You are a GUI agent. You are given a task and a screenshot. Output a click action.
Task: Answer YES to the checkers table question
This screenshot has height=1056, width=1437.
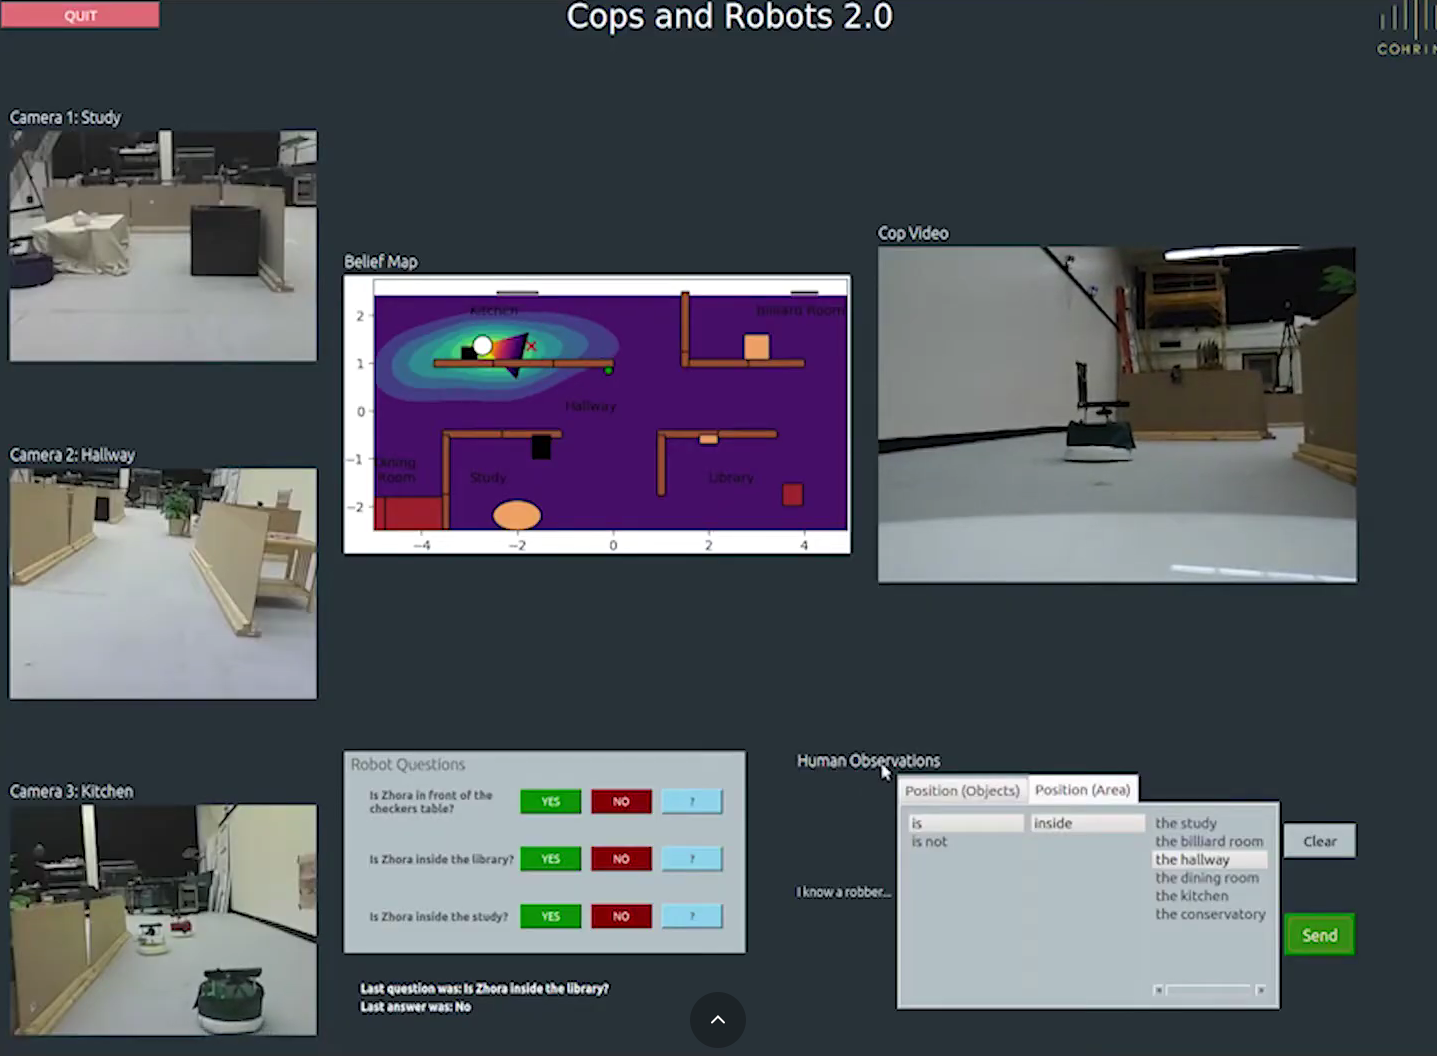(x=550, y=802)
